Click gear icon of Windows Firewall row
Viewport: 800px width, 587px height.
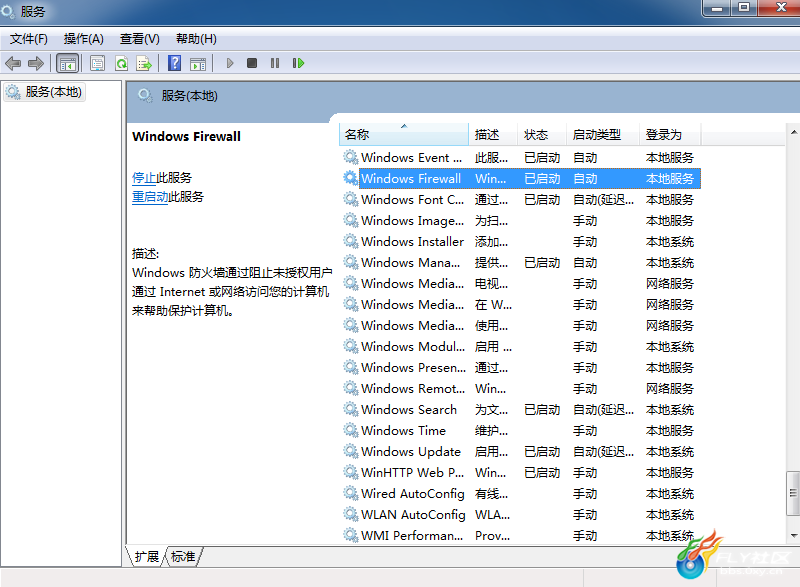[x=351, y=178]
